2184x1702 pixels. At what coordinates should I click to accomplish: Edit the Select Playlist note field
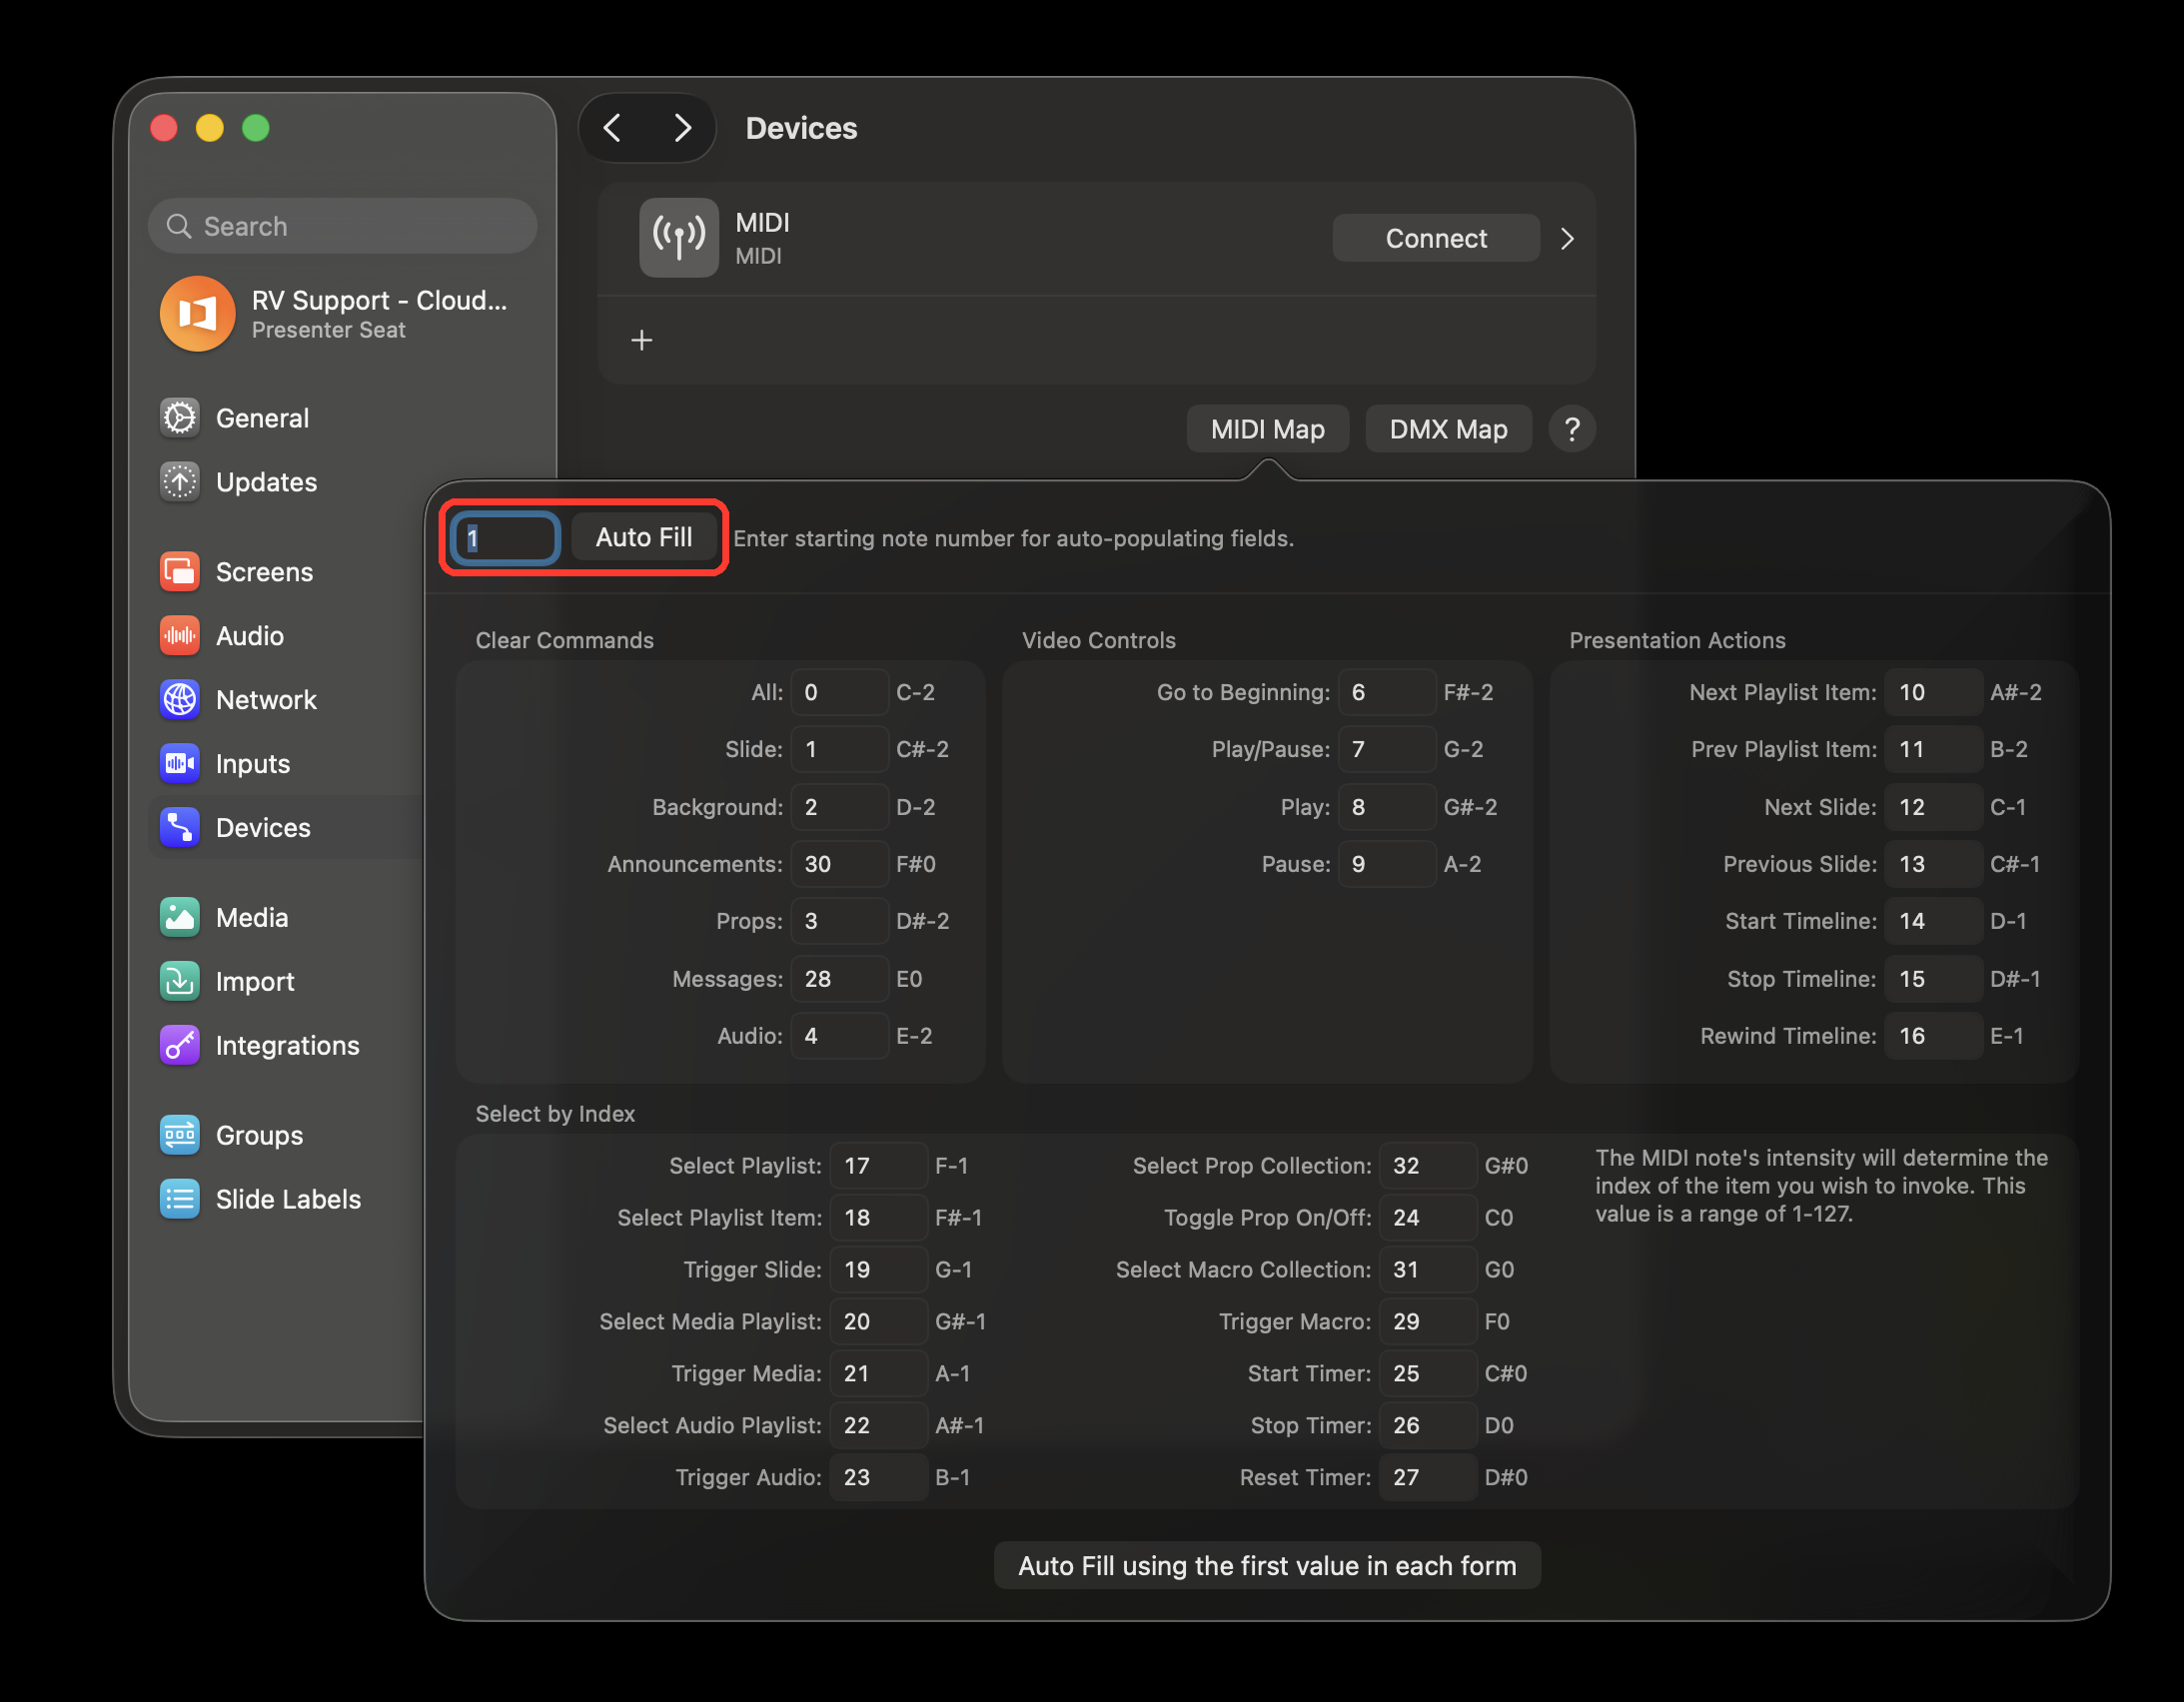pos(879,1166)
